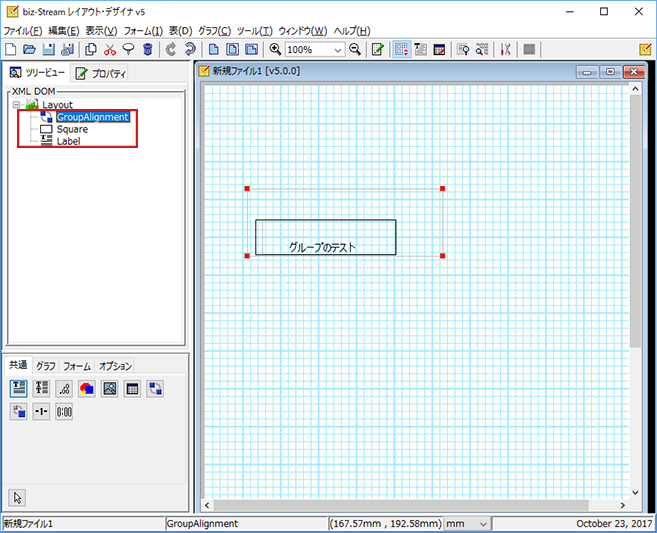Cut the selection with the scissors icon

110,49
